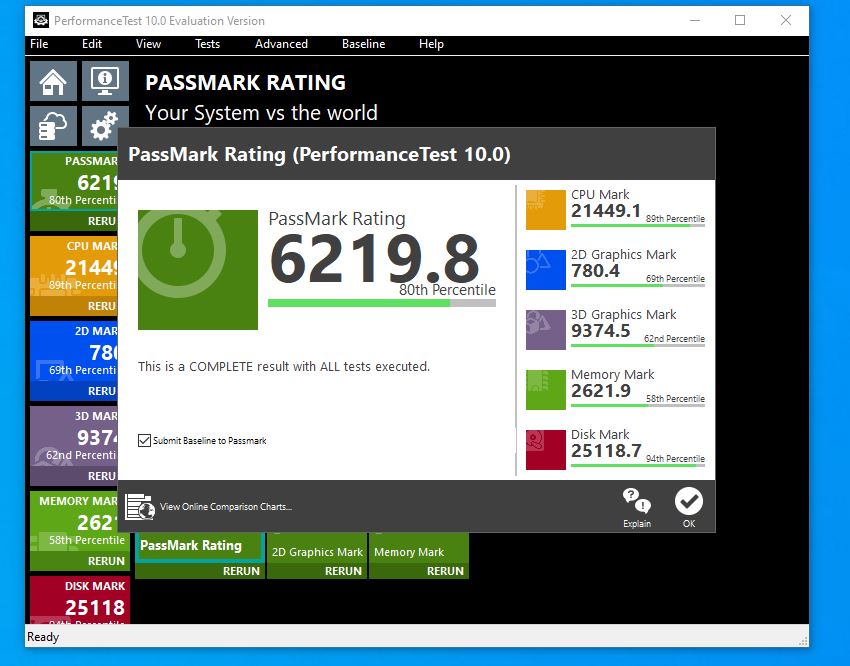Open View Online Comparison Charts link

[226, 507]
